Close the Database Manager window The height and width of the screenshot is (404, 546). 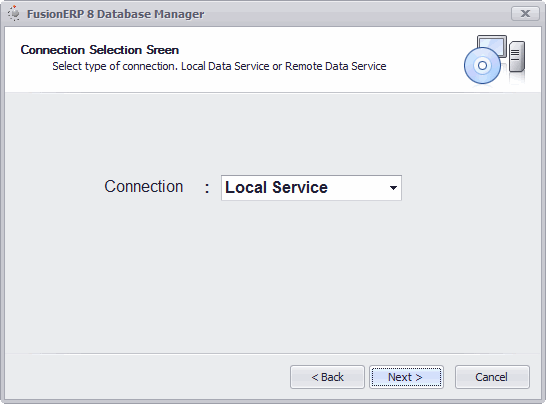point(525,14)
